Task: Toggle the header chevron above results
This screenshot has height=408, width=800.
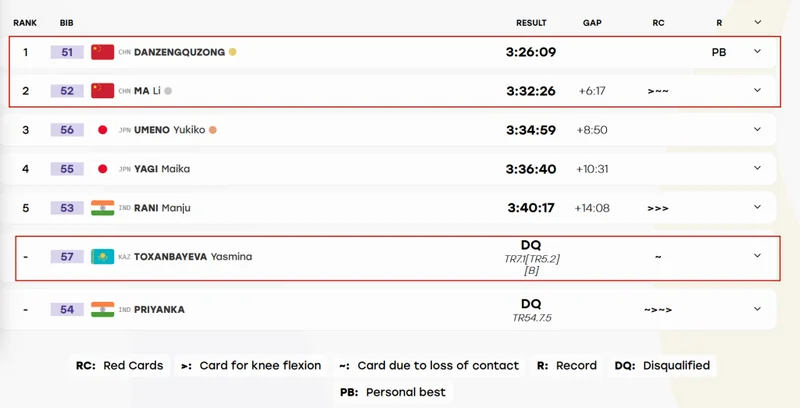Action: [x=758, y=22]
